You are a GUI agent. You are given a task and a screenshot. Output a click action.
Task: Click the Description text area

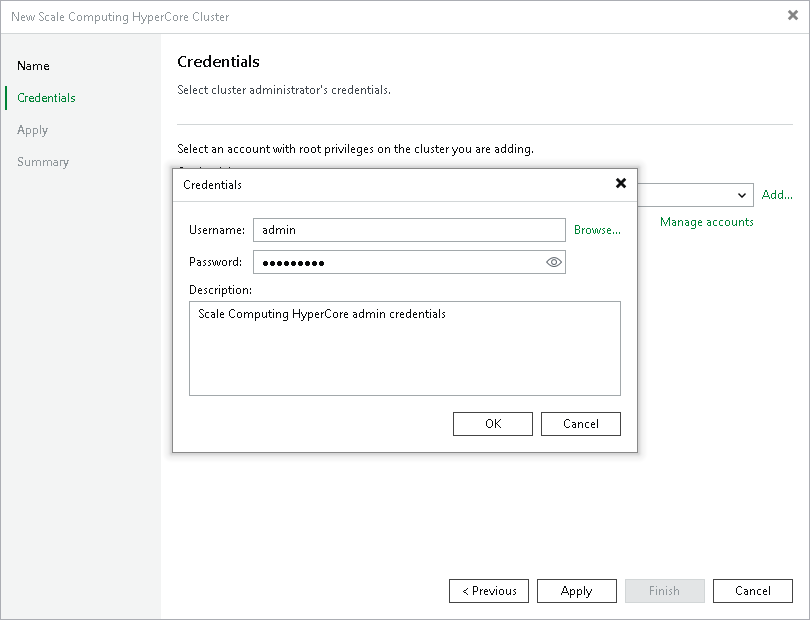tap(404, 348)
